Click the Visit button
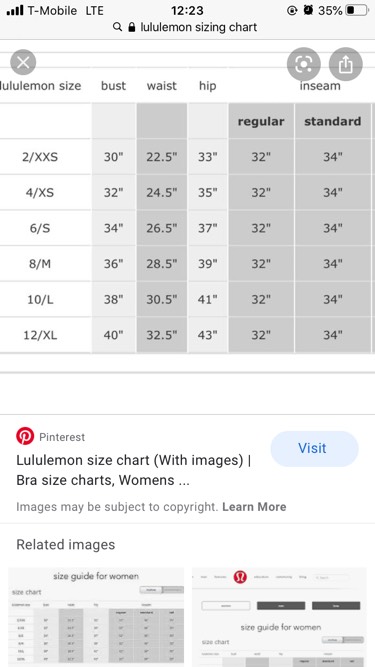This screenshot has width=375, height=667. (x=314, y=448)
